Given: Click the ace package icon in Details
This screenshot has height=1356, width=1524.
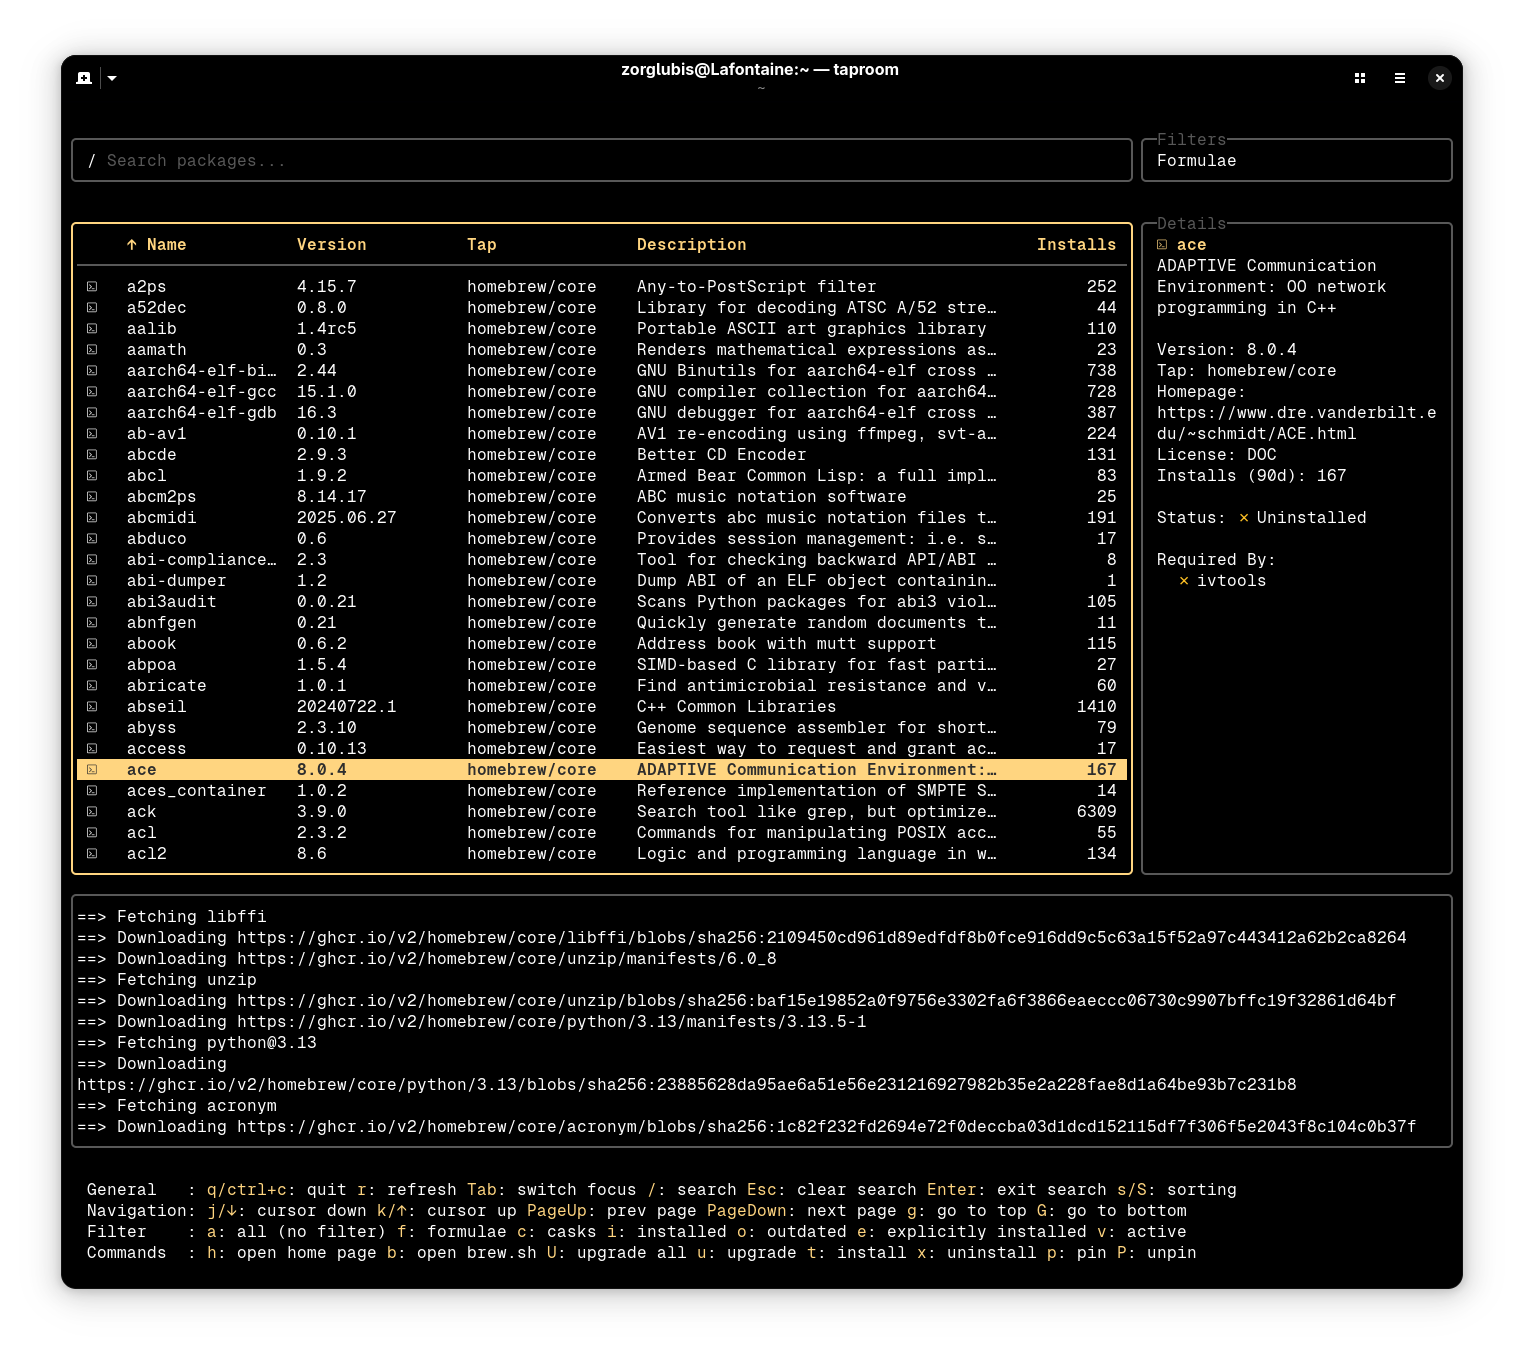Looking at the screenshot, I should click(1162, 245).
